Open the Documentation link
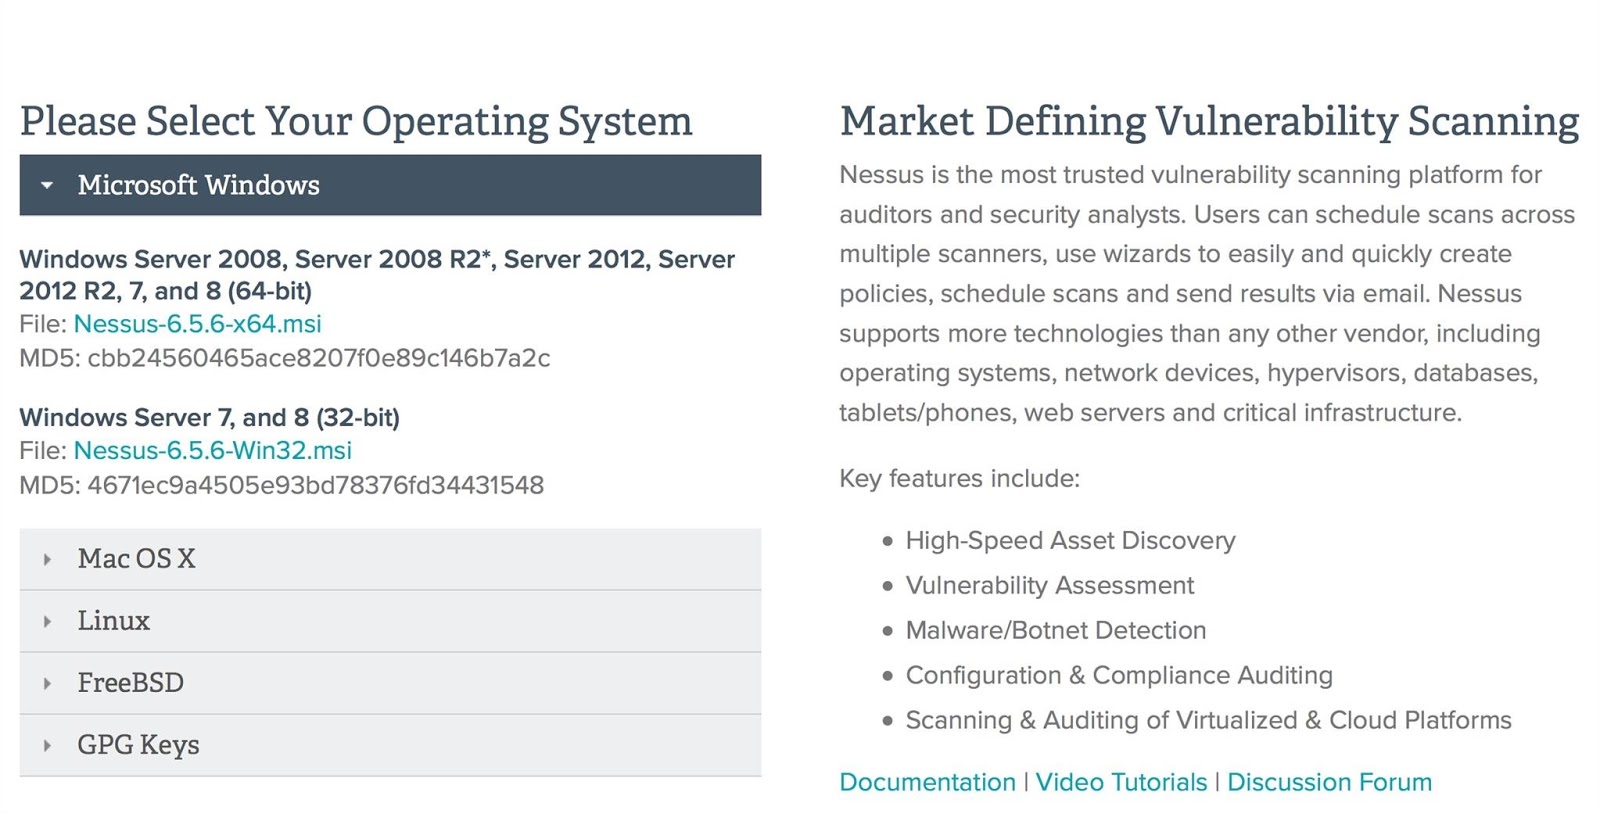 927,782
